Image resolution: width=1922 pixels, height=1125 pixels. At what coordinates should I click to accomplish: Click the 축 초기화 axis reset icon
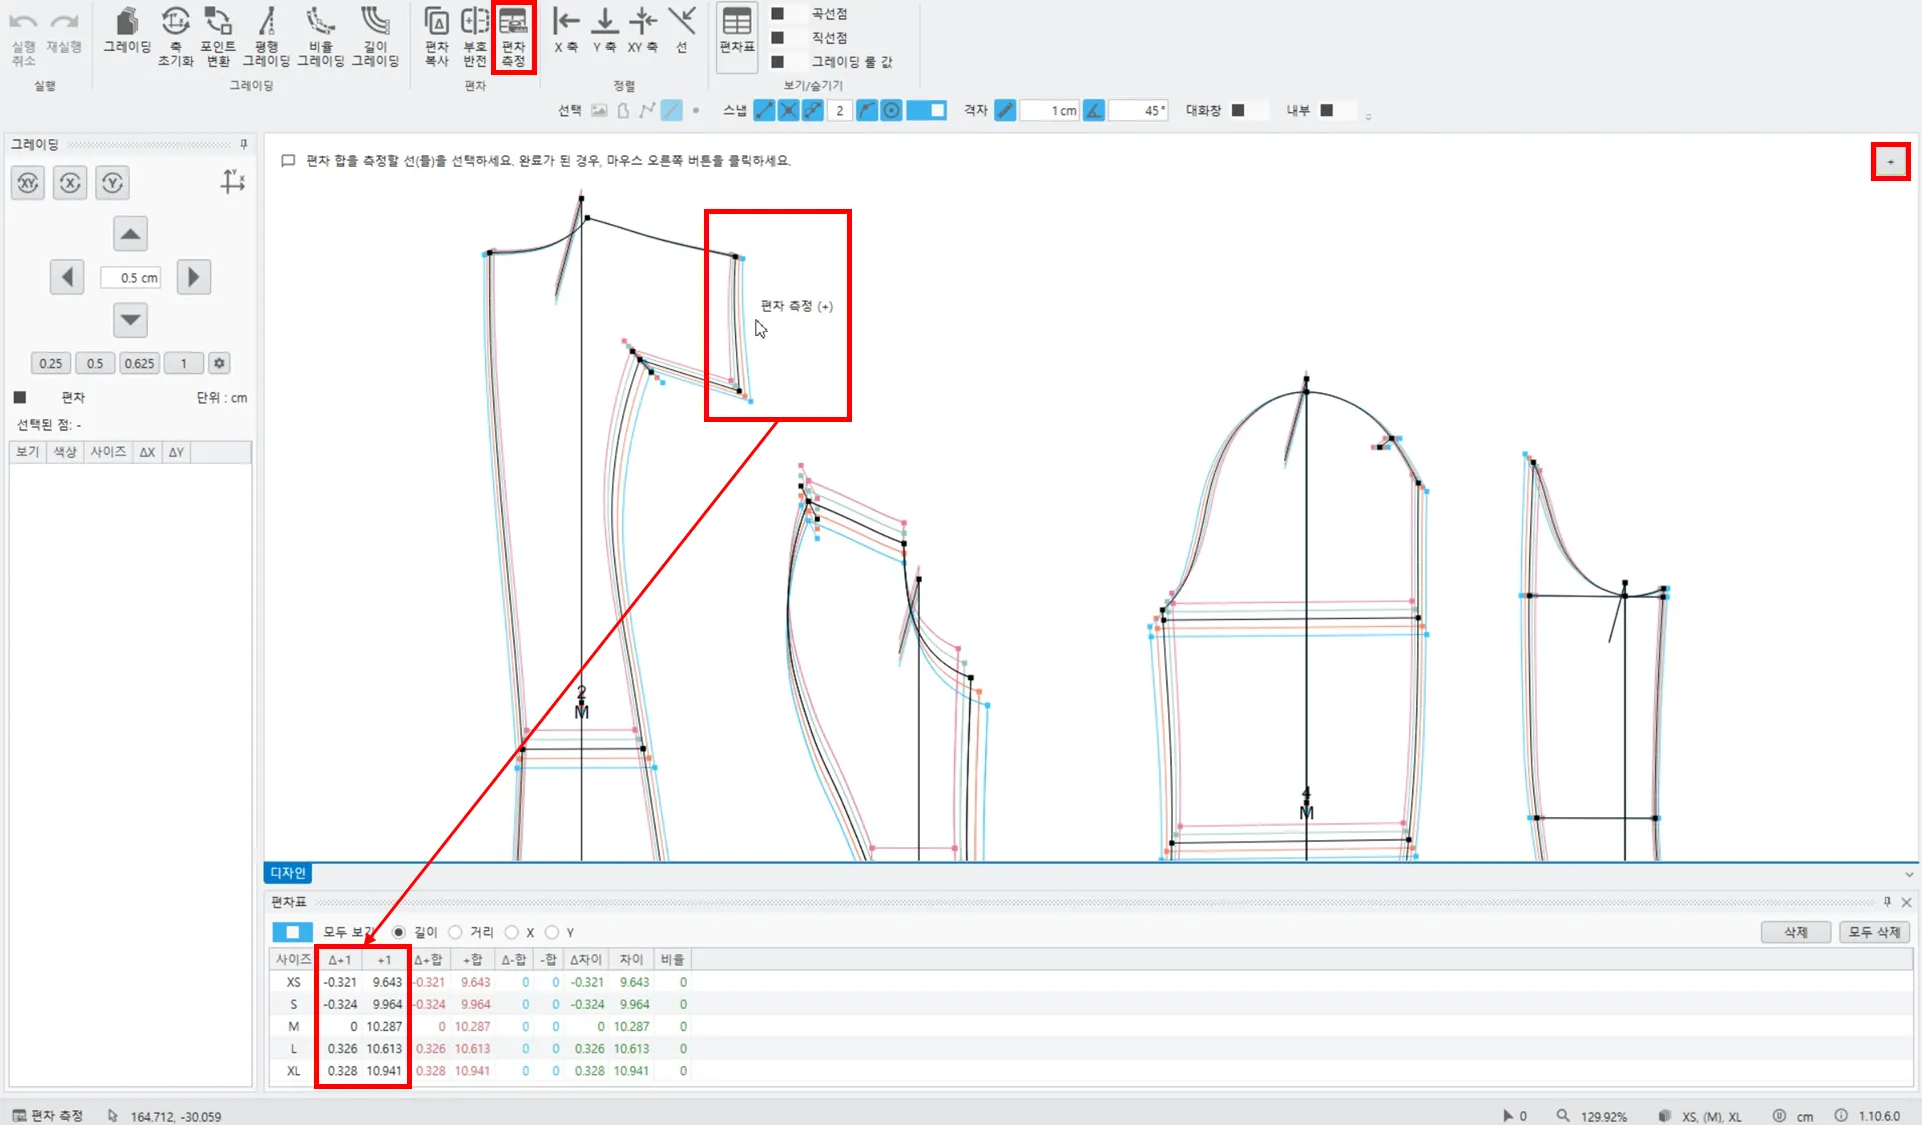click(175, 34)
